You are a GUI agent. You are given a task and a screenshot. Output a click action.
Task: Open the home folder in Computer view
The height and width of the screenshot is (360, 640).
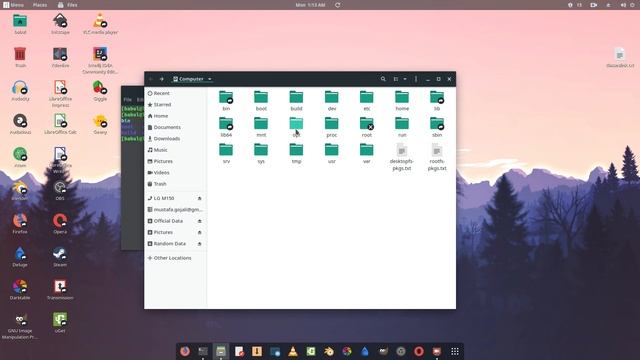[x=402, y=101]
